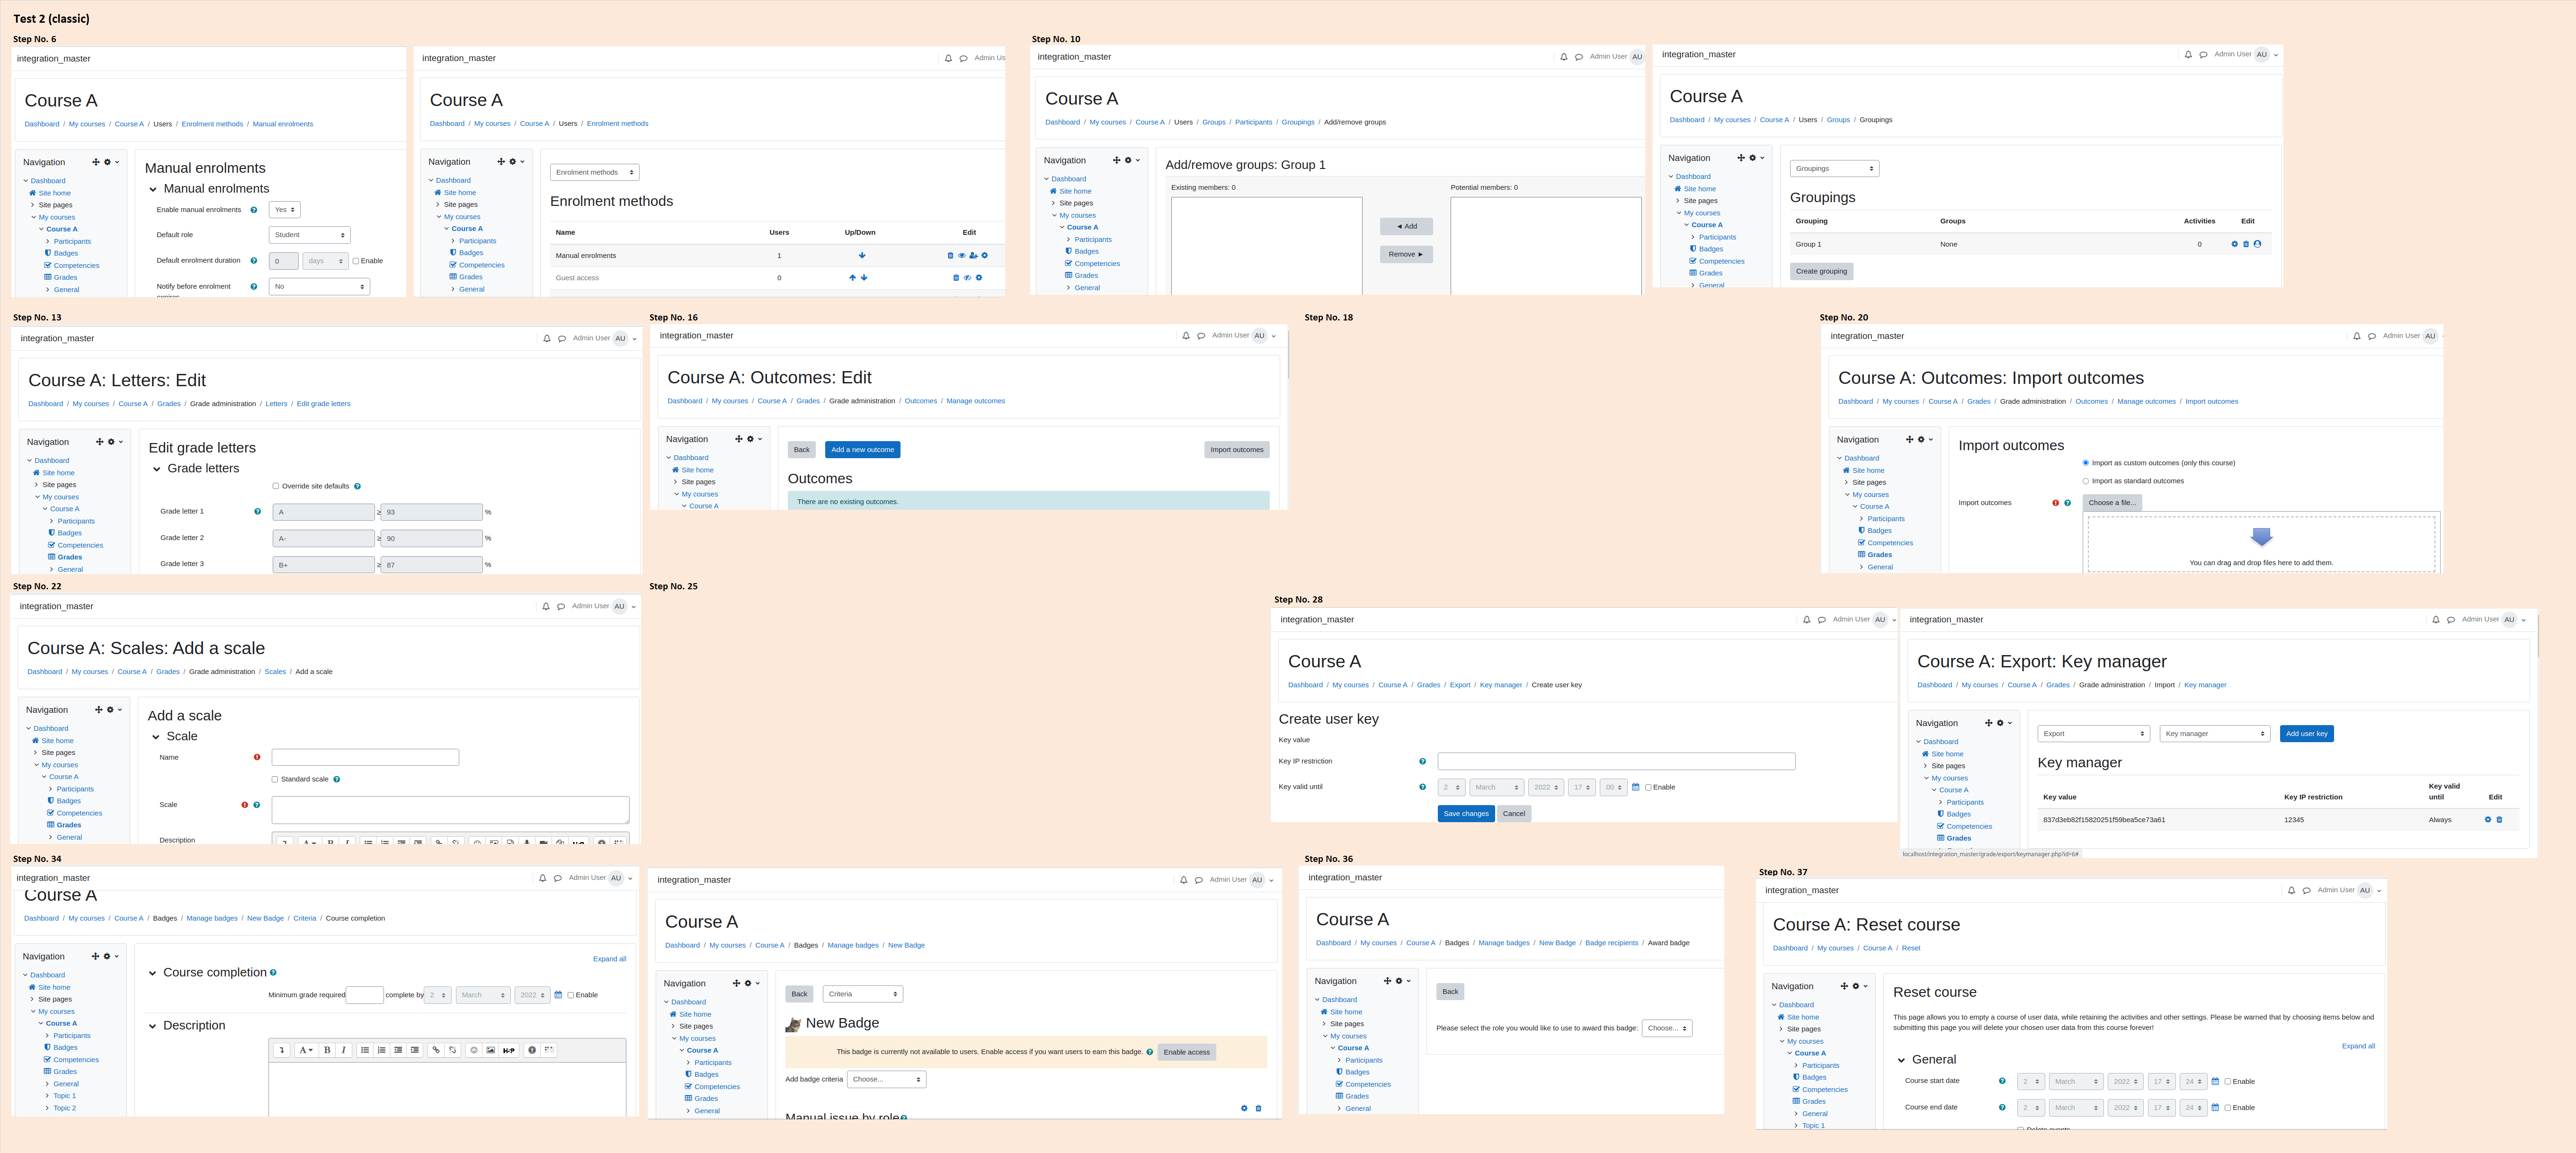The height and width of the screenshot is (1153, 2576).
Task: Insert emoji in Course completion description editor
Action: 474,1050
